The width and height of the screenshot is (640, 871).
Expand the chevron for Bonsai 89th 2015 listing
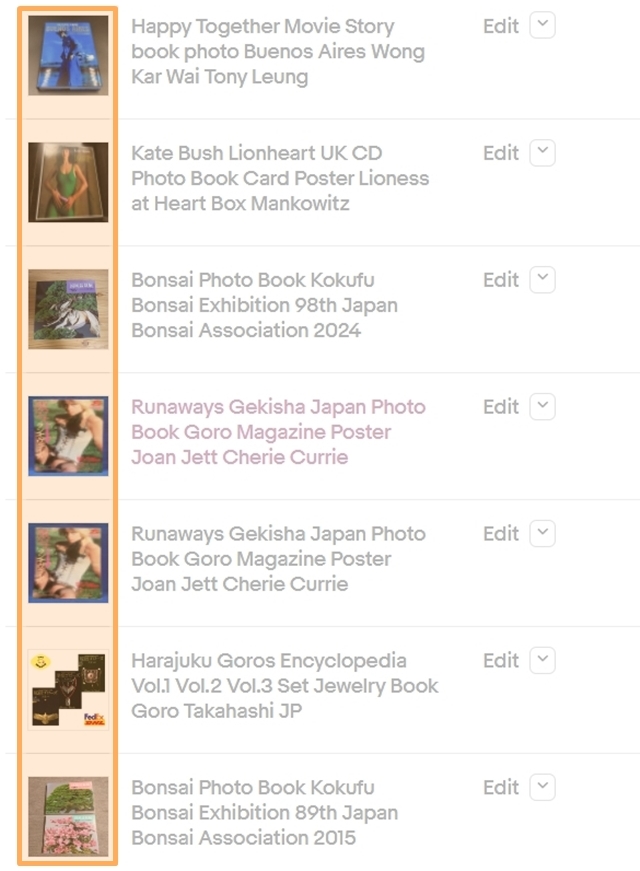[543, 787]
